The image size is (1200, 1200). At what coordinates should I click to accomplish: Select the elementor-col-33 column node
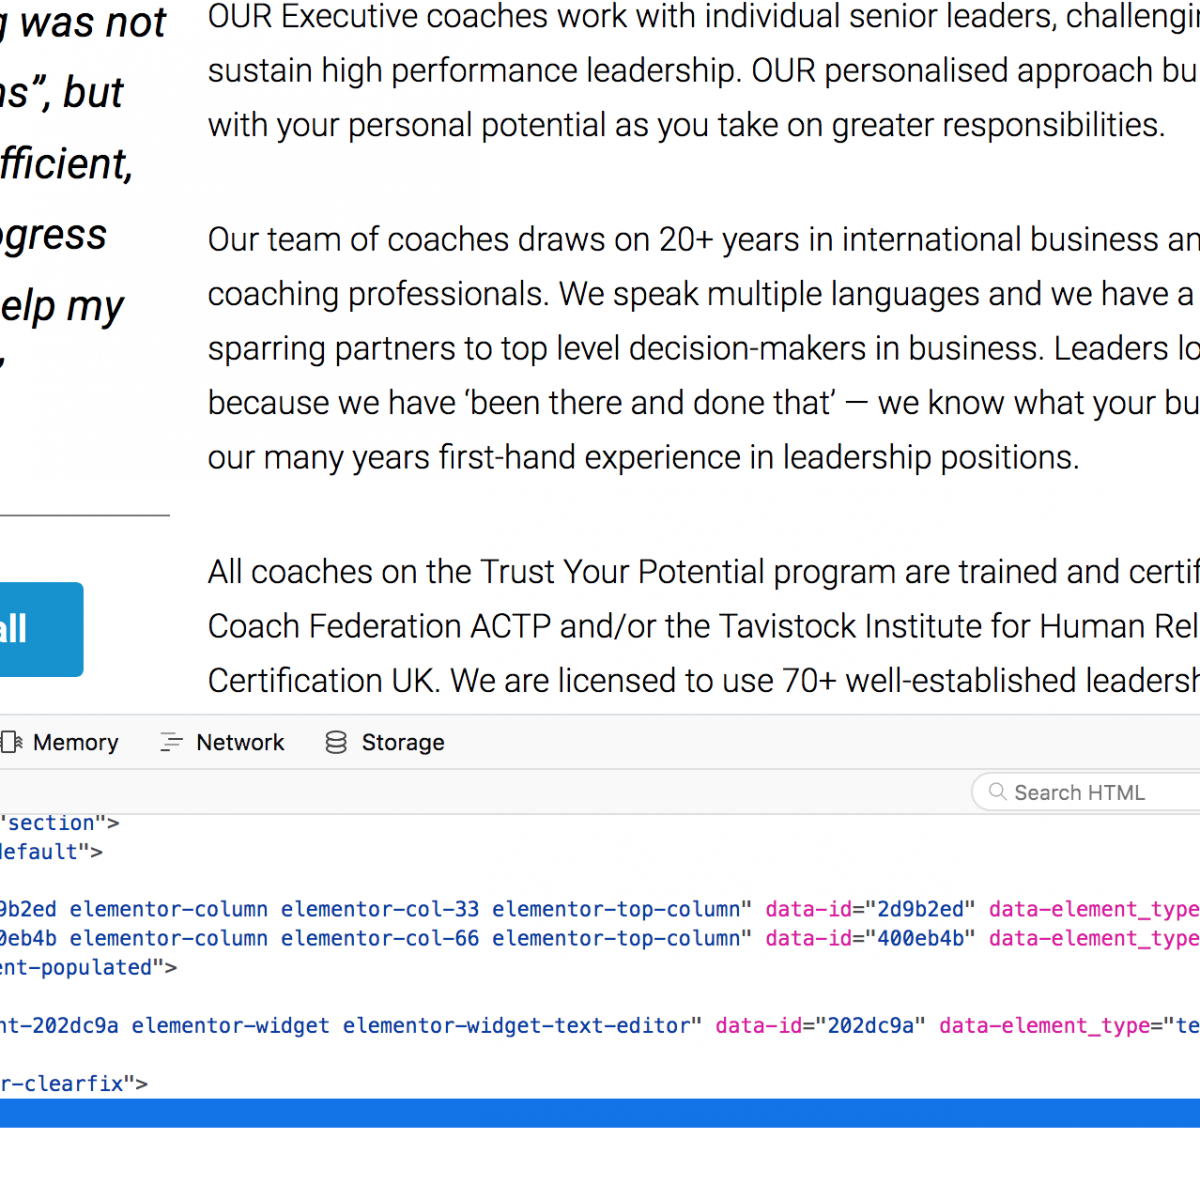click(x=600, y=909)
